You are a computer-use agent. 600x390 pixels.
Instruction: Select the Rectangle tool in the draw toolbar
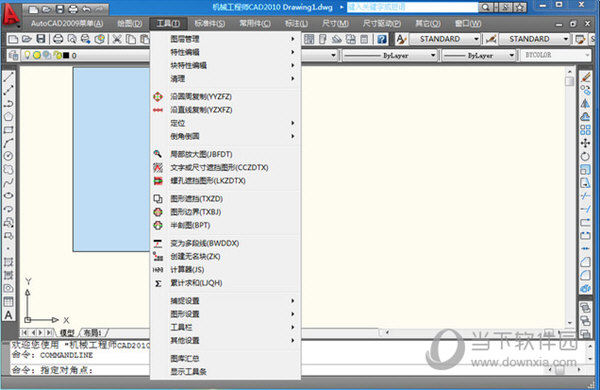(x=8, y=130)
